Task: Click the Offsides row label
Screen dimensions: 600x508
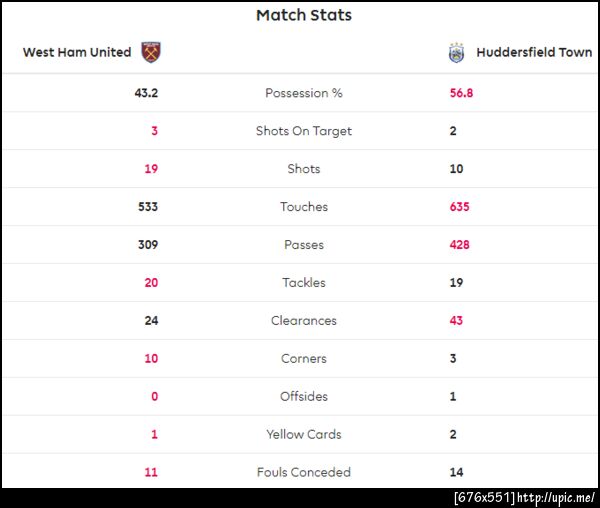Action: pos(304,397)
